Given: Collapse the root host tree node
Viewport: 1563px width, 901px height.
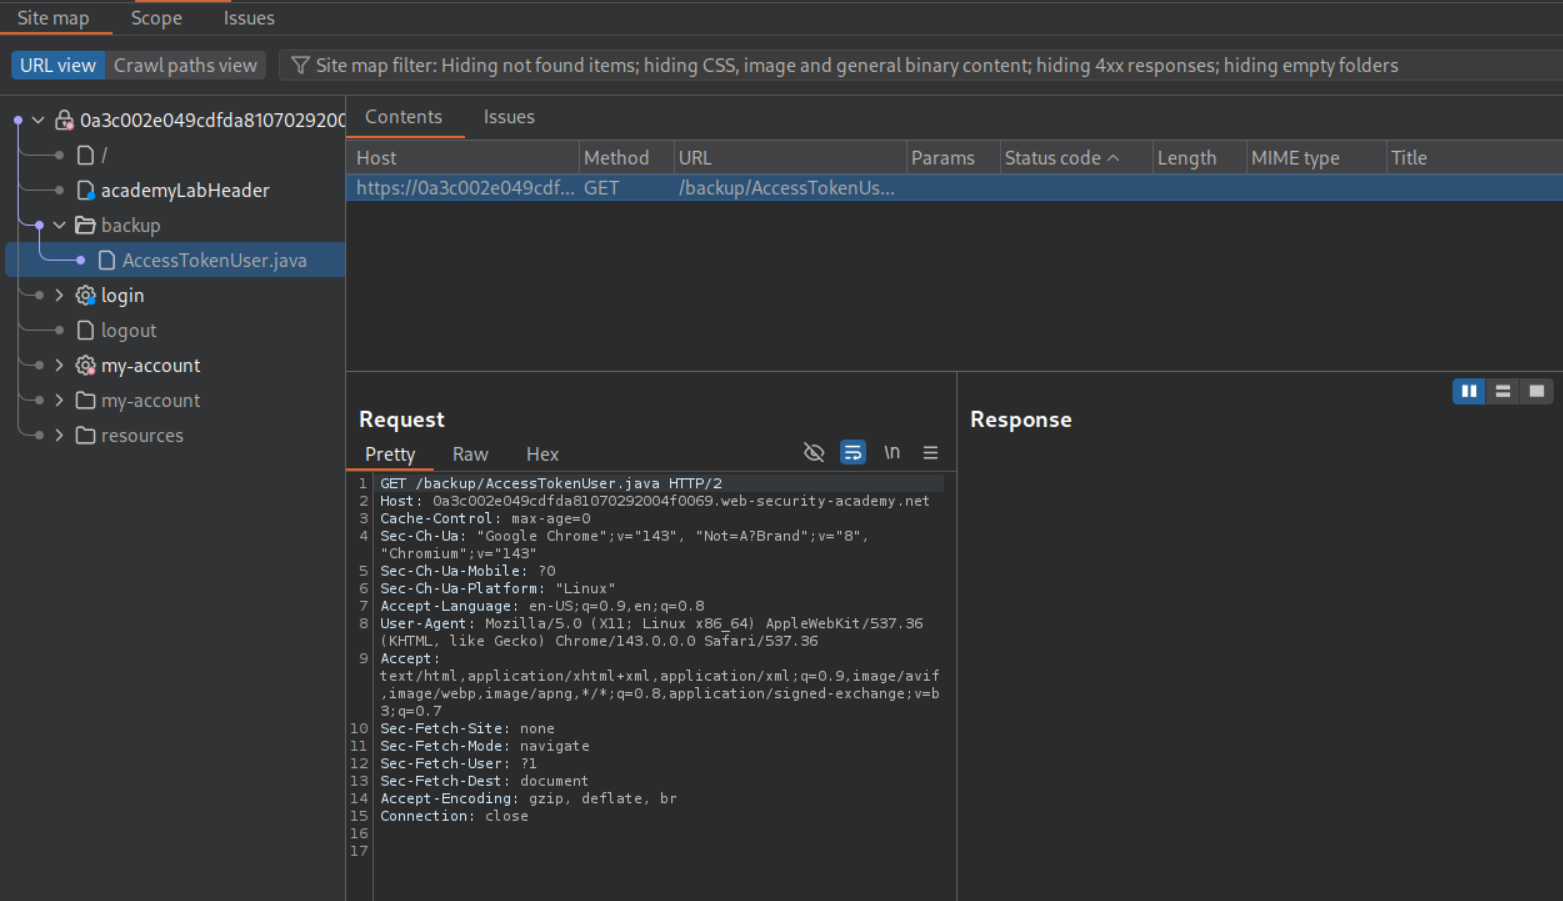Looking at the screenshot, I should [x=38, y=120].
